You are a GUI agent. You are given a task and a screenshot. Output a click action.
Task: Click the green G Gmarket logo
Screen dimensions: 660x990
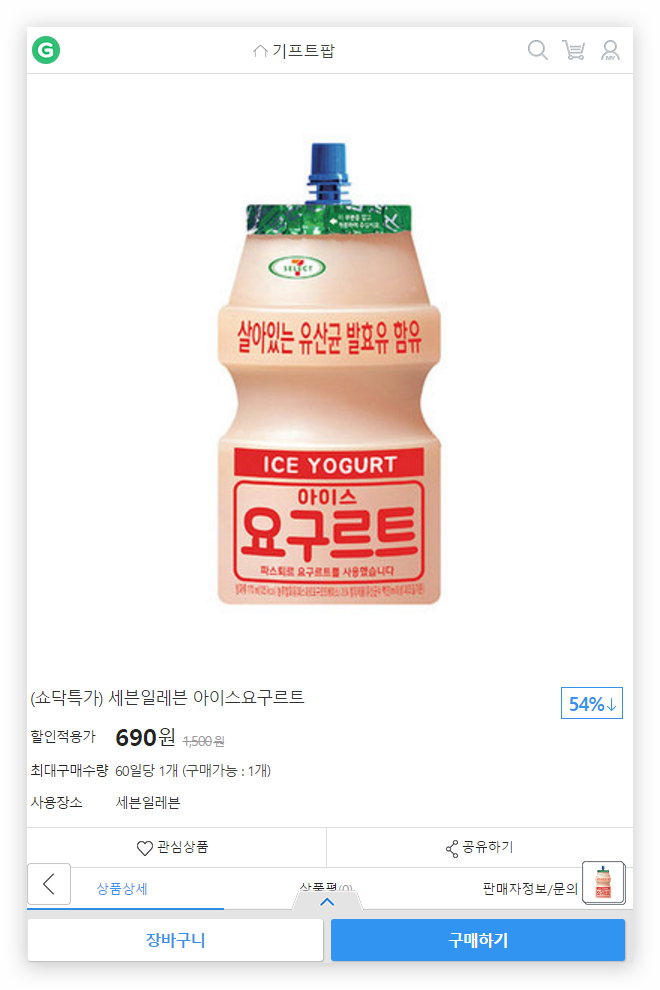[46, 50]
